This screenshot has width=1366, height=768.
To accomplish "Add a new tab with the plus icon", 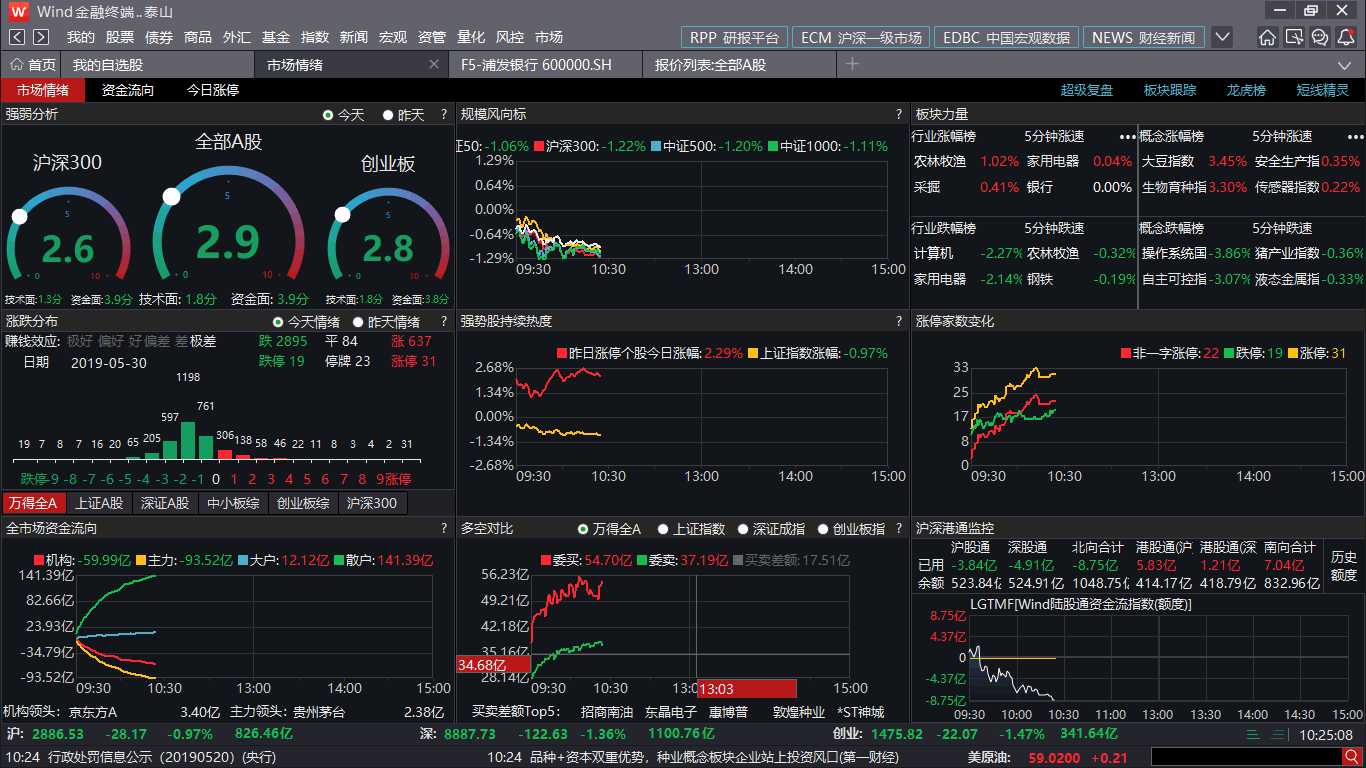I will [x=852, y=64].
